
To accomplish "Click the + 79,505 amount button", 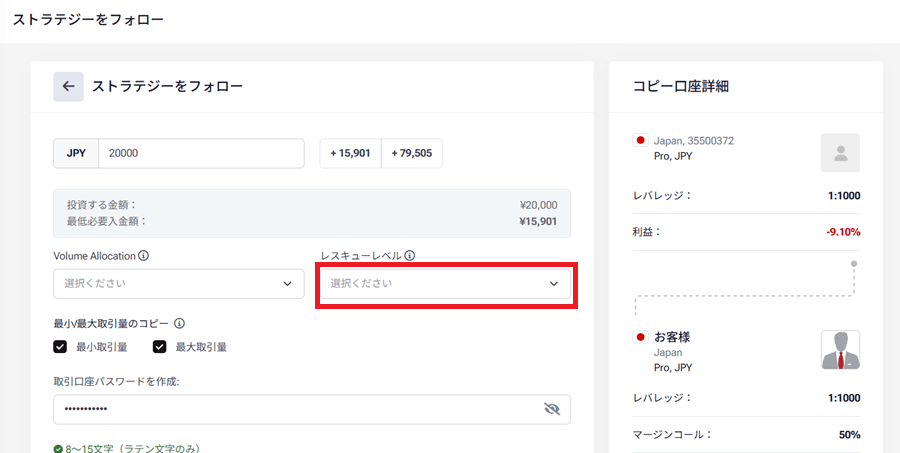I will 412,153.
